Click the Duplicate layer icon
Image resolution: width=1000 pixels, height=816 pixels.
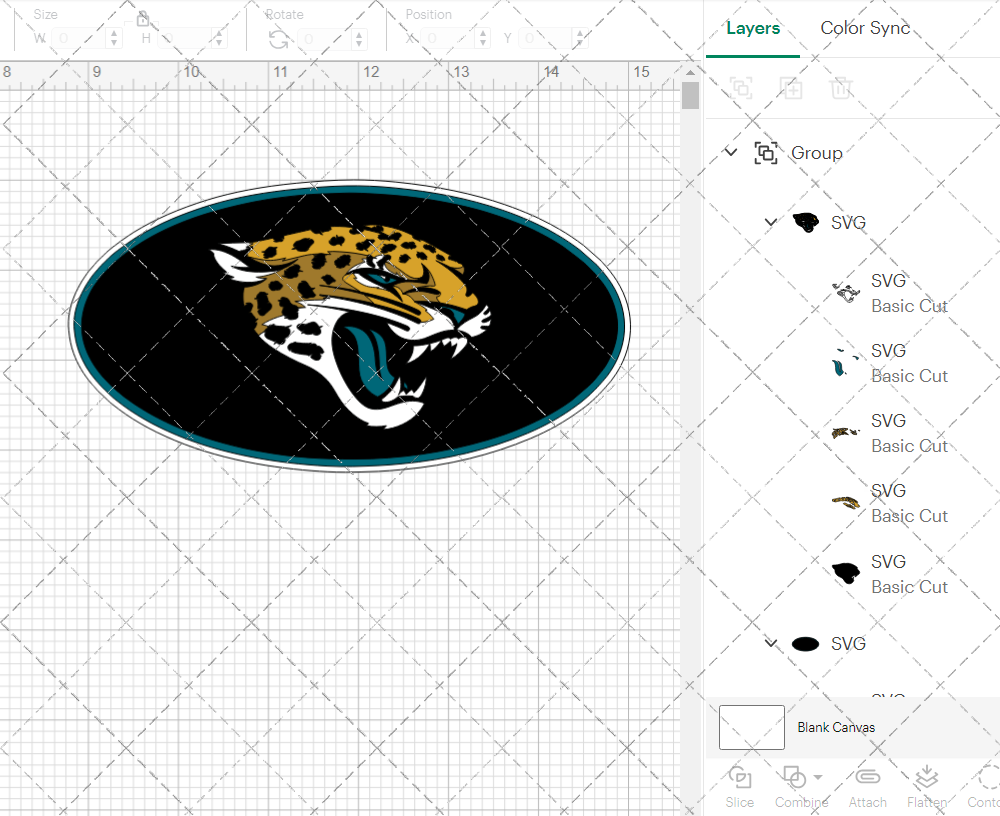point(791,87)
